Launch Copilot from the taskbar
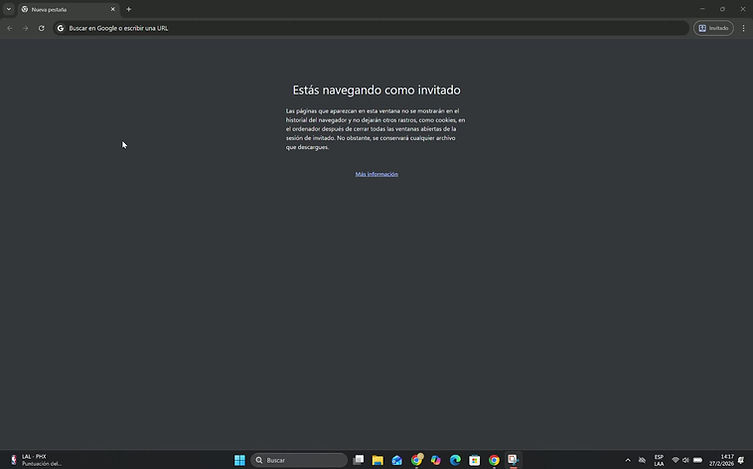This screenshot has height=469, width=753. [x=436, y=460]
